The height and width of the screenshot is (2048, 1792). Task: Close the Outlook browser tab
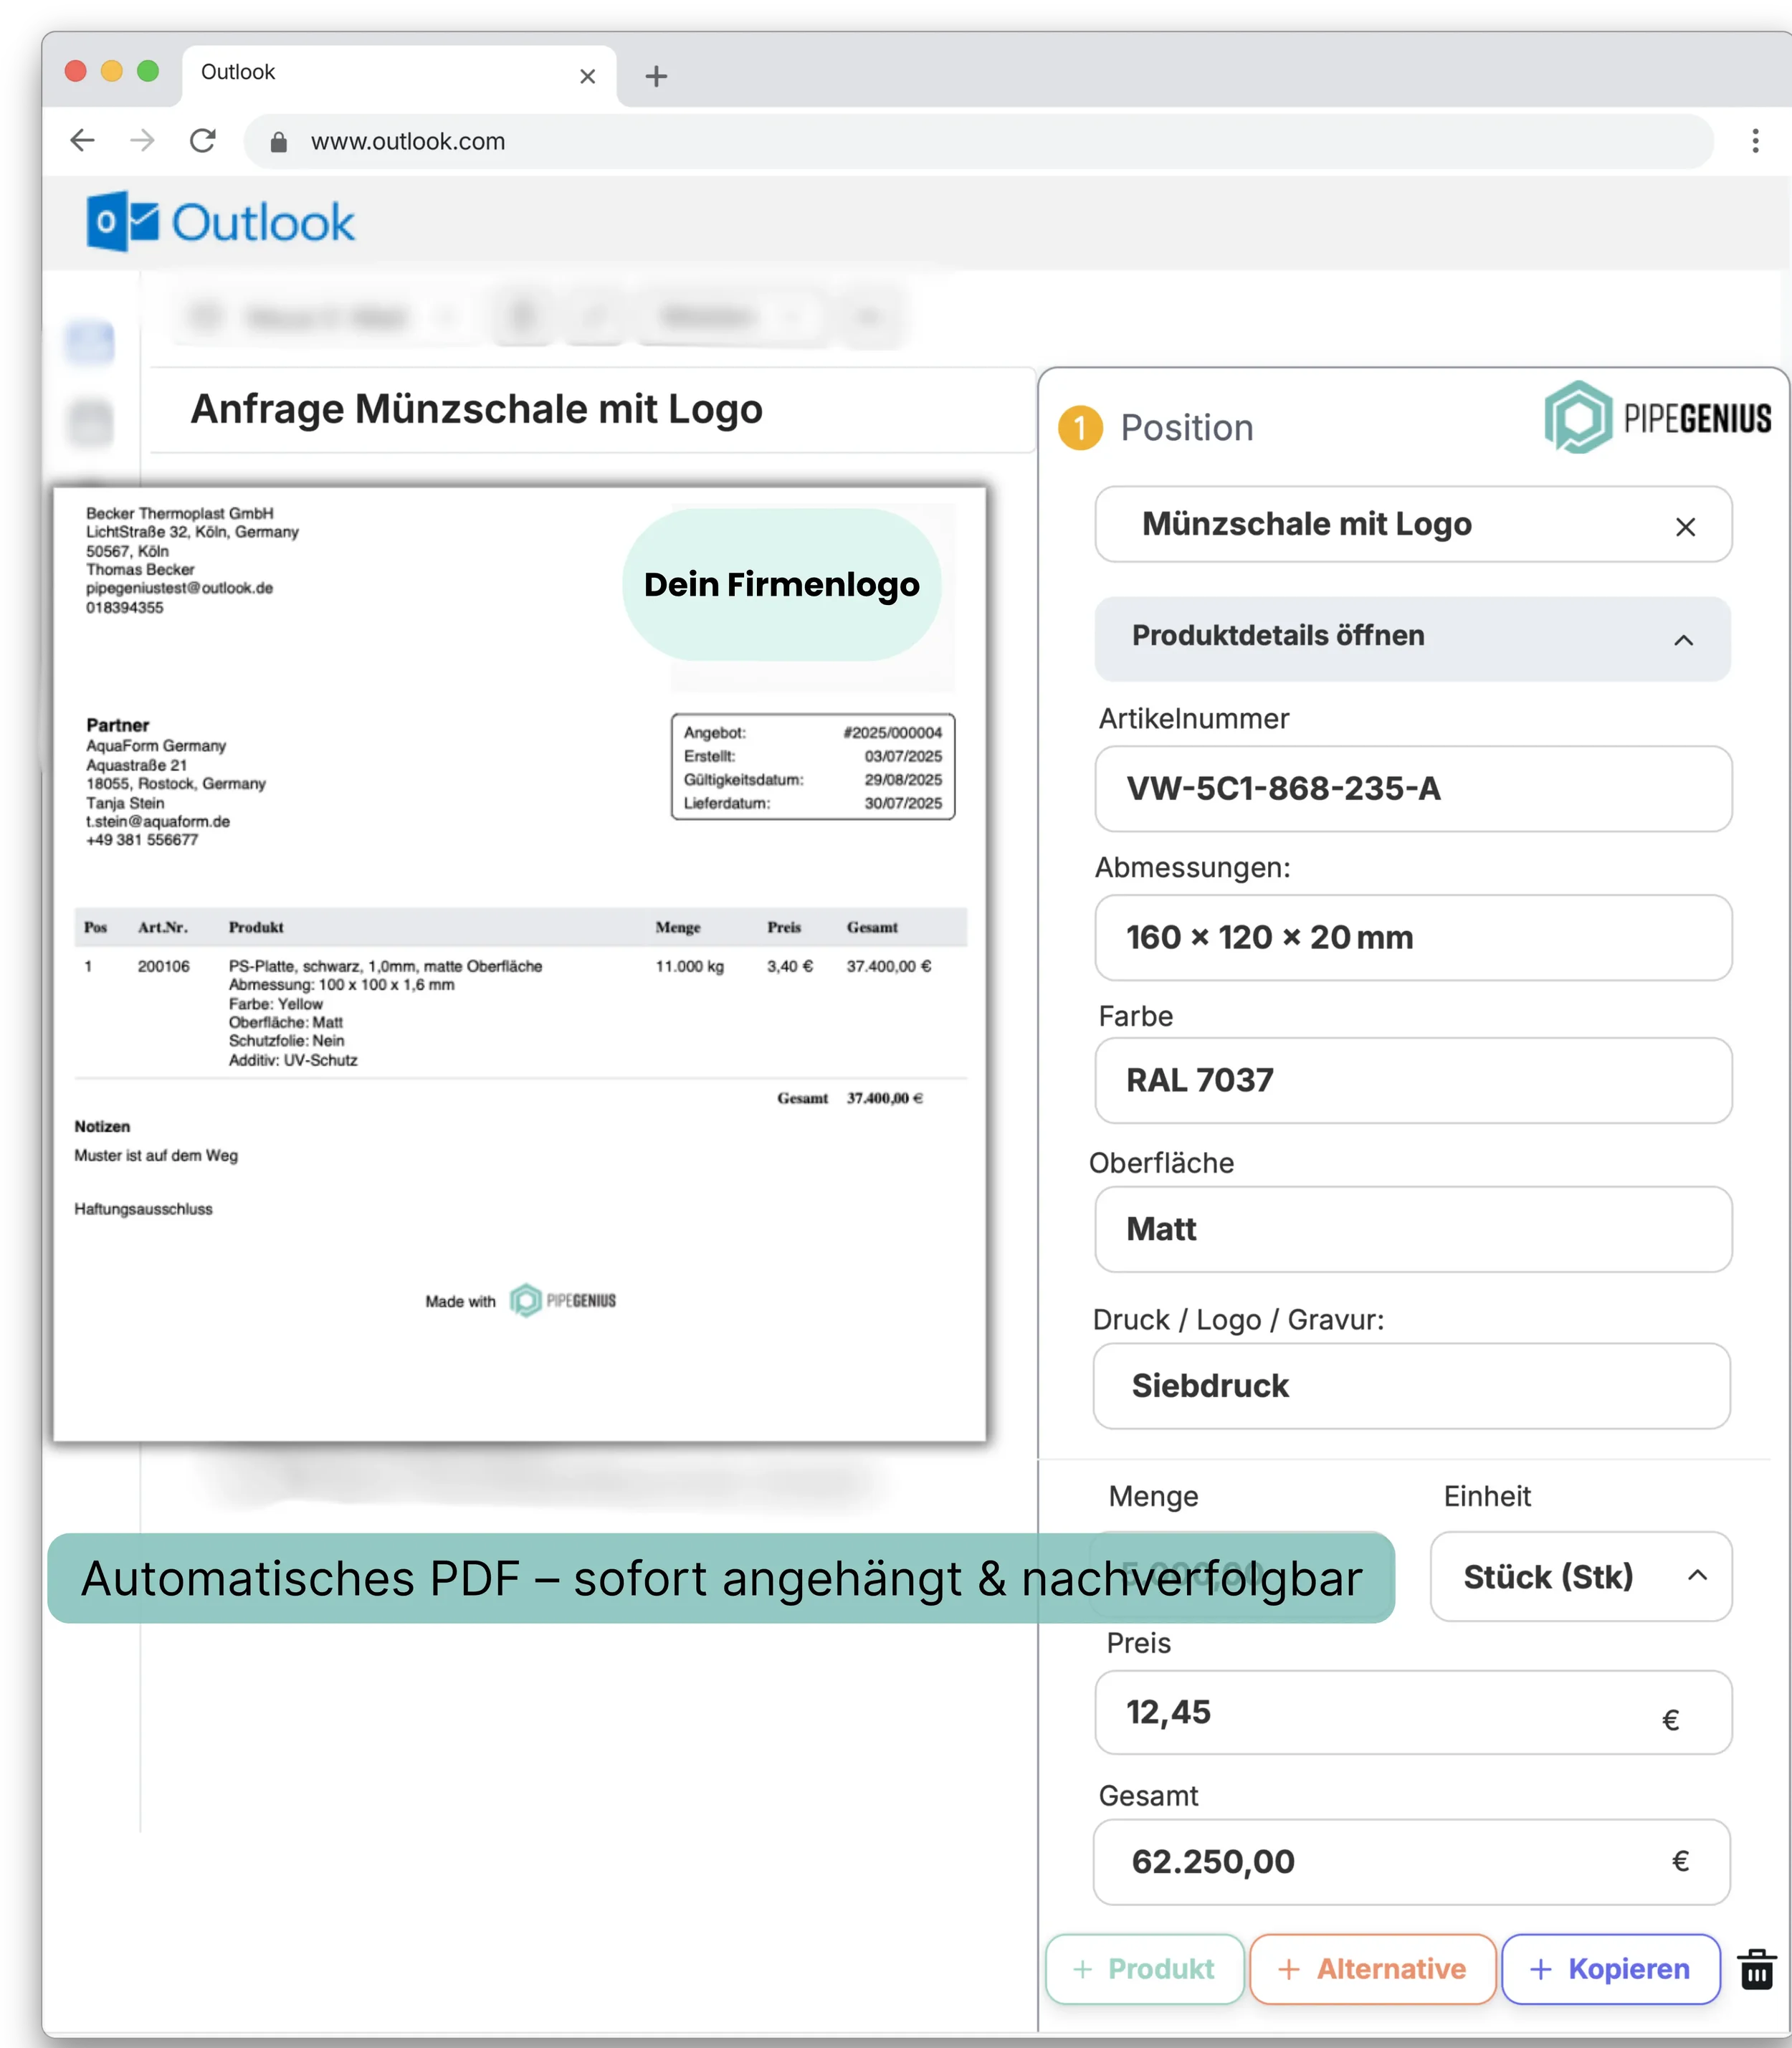pos(587,76)
